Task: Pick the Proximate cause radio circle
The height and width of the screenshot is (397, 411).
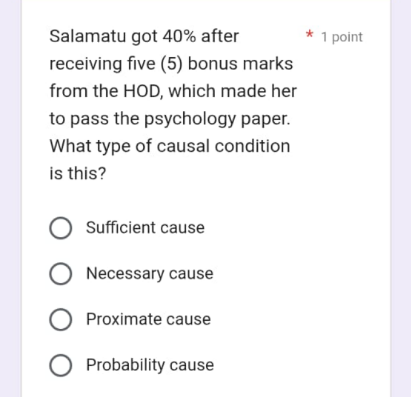Action: click(60, 319)
